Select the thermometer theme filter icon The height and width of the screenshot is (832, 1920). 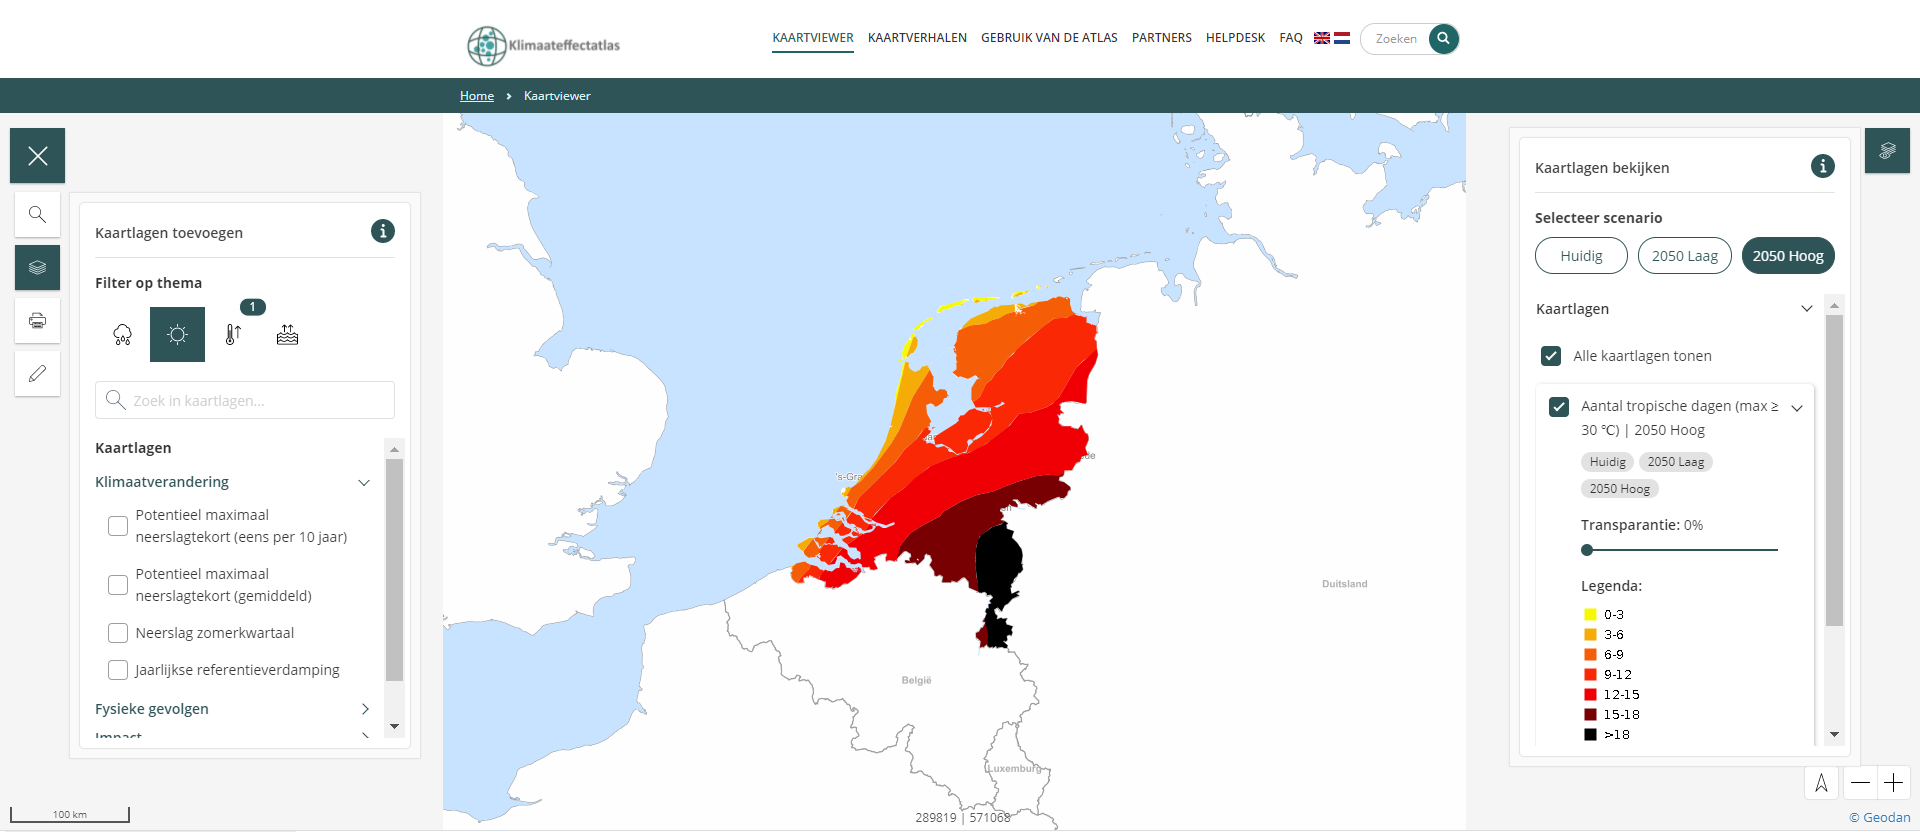coord(233,335)
